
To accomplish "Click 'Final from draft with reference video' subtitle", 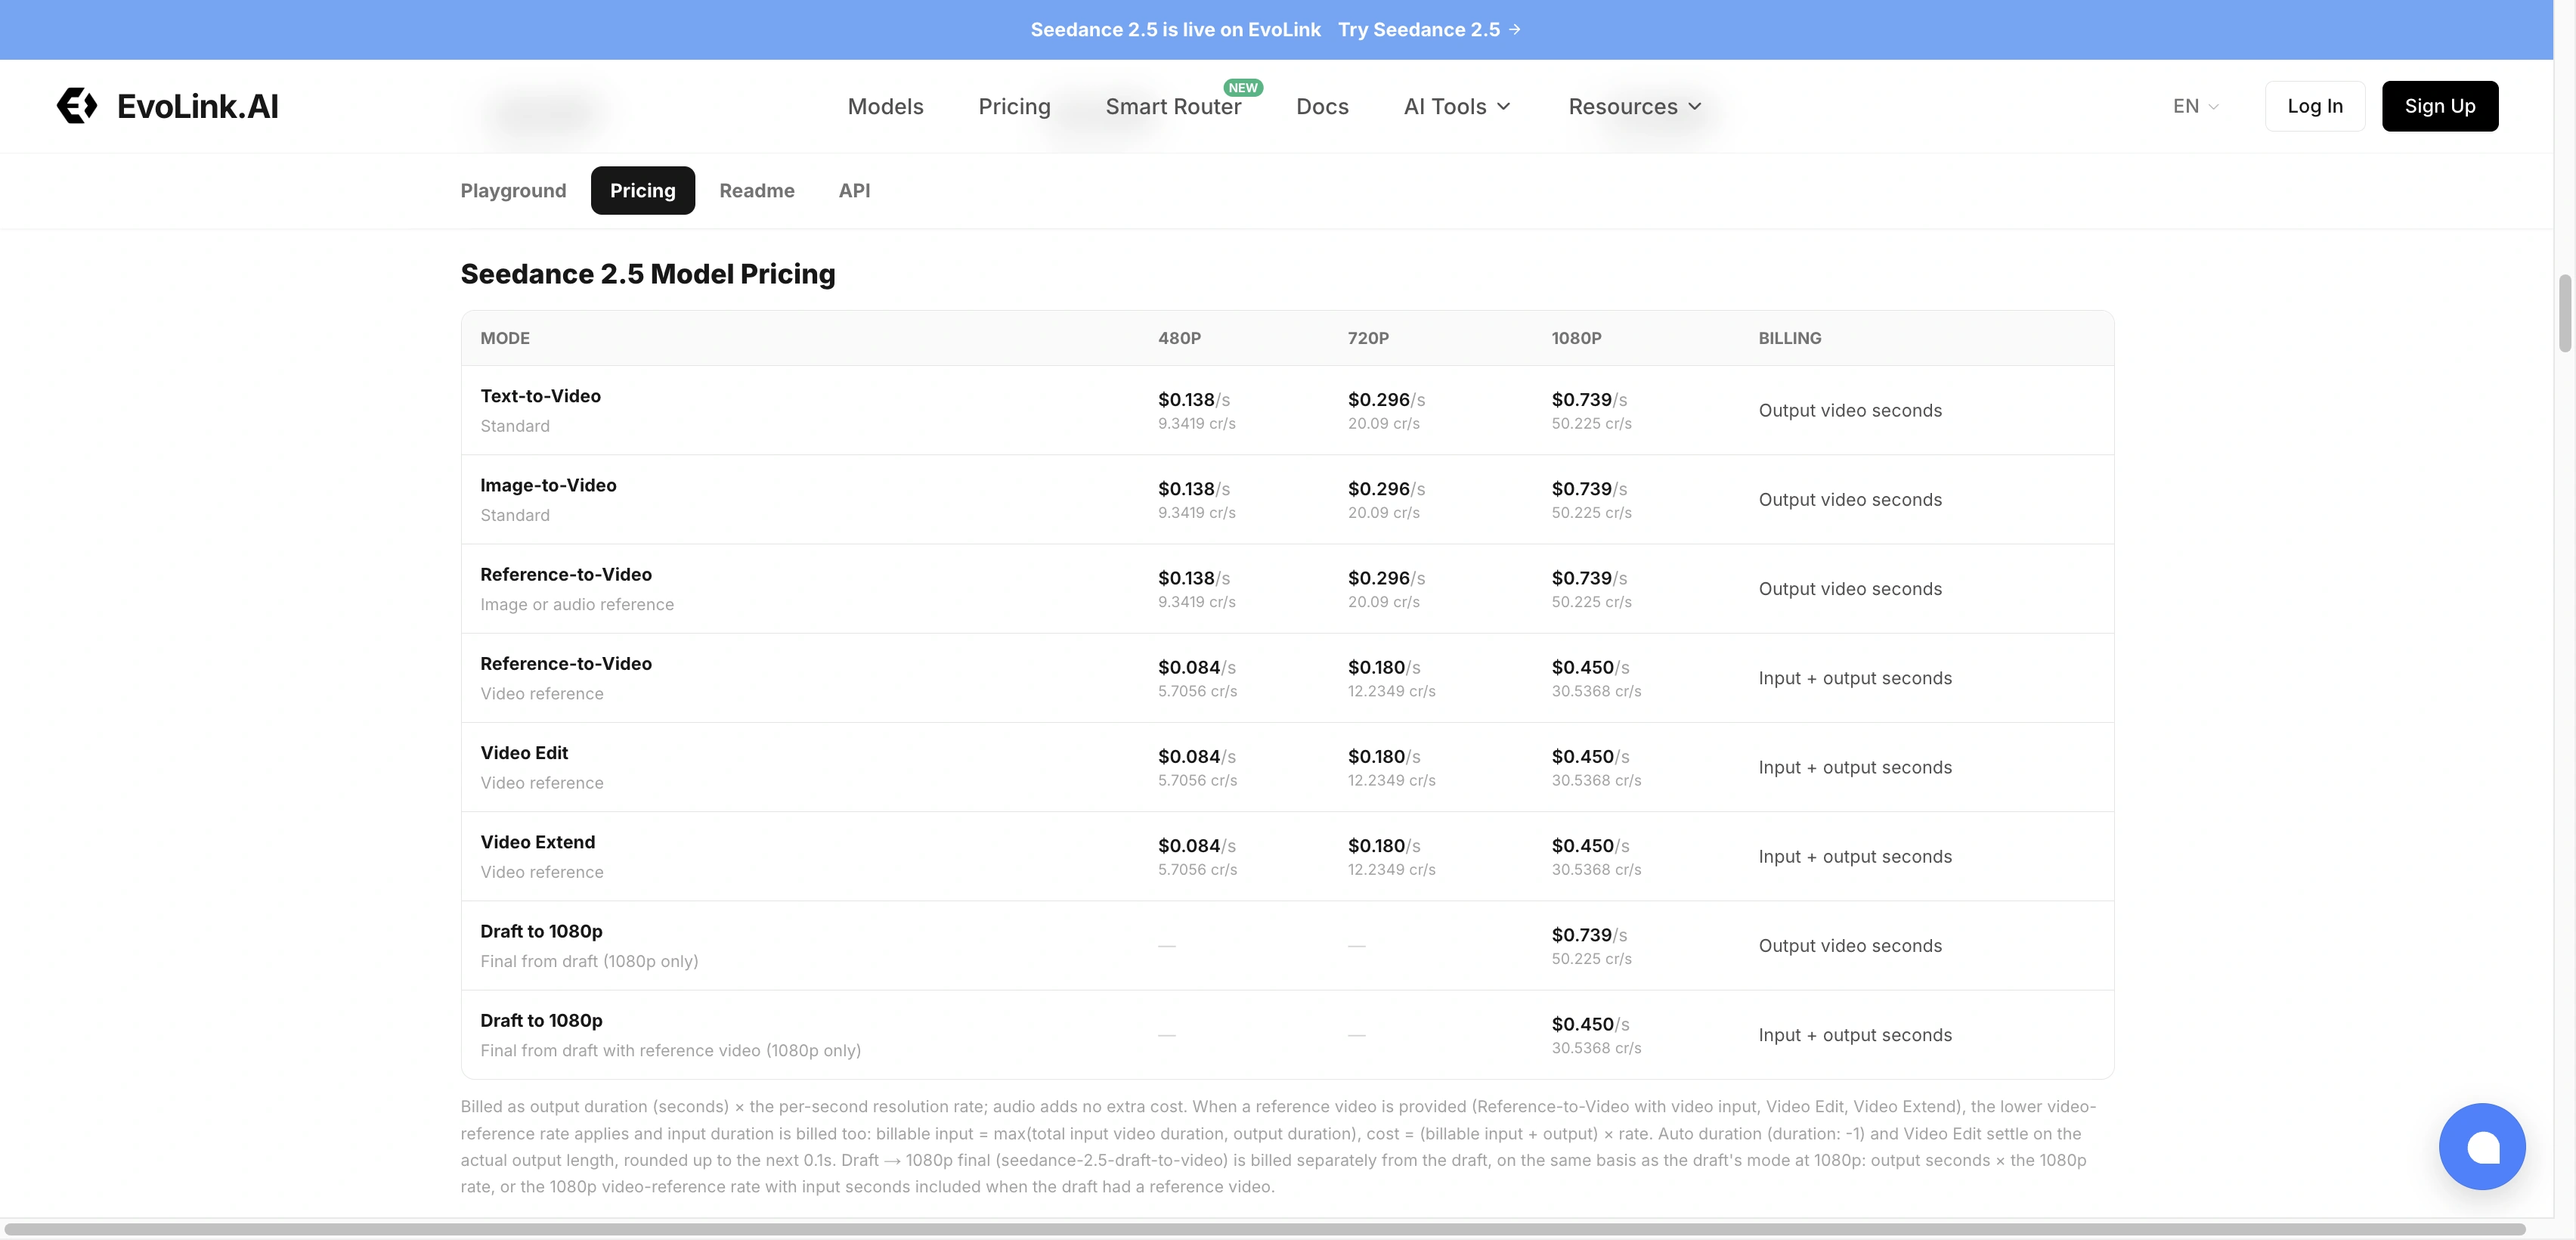I will [x=670, y=1051].
